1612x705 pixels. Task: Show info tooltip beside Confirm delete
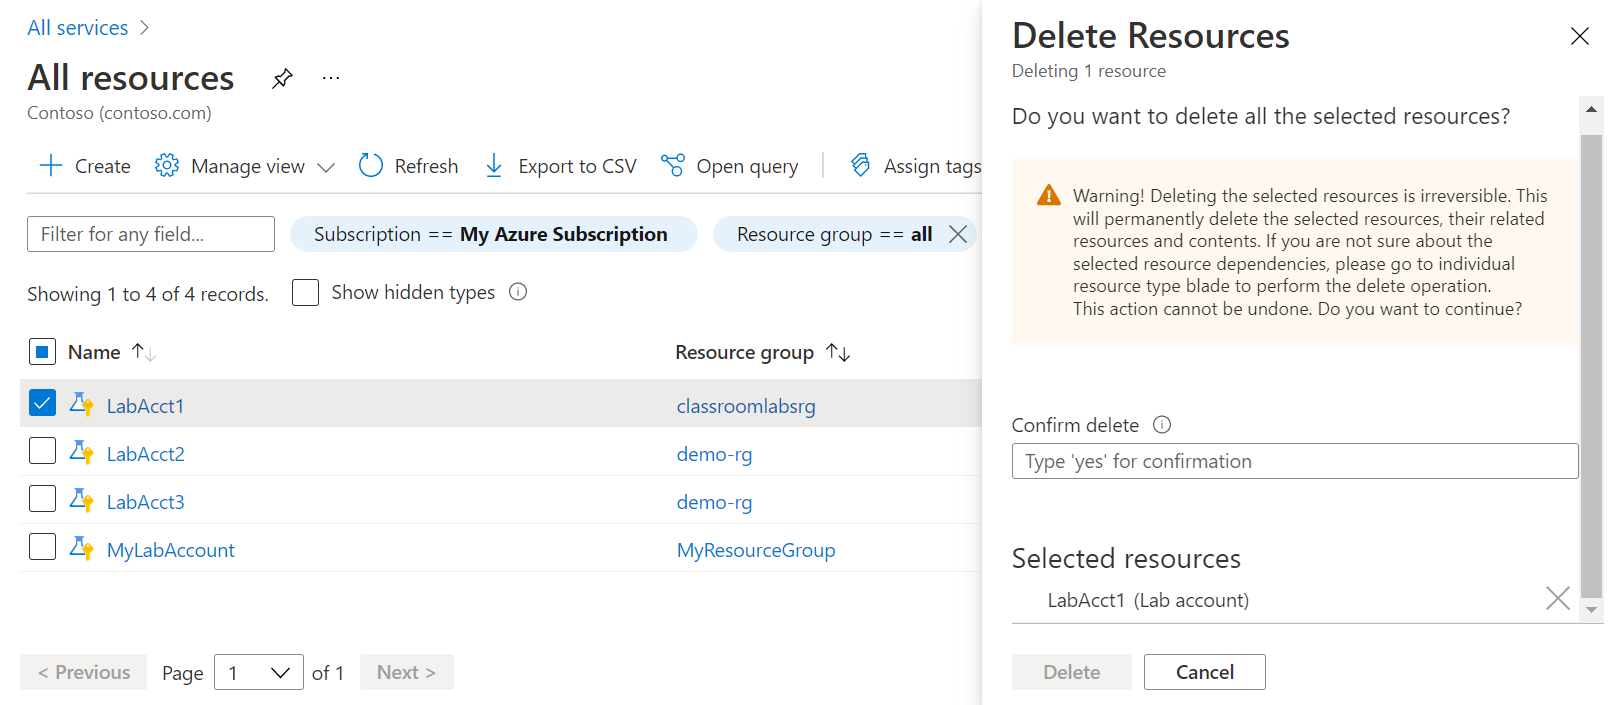point(1162,425)
